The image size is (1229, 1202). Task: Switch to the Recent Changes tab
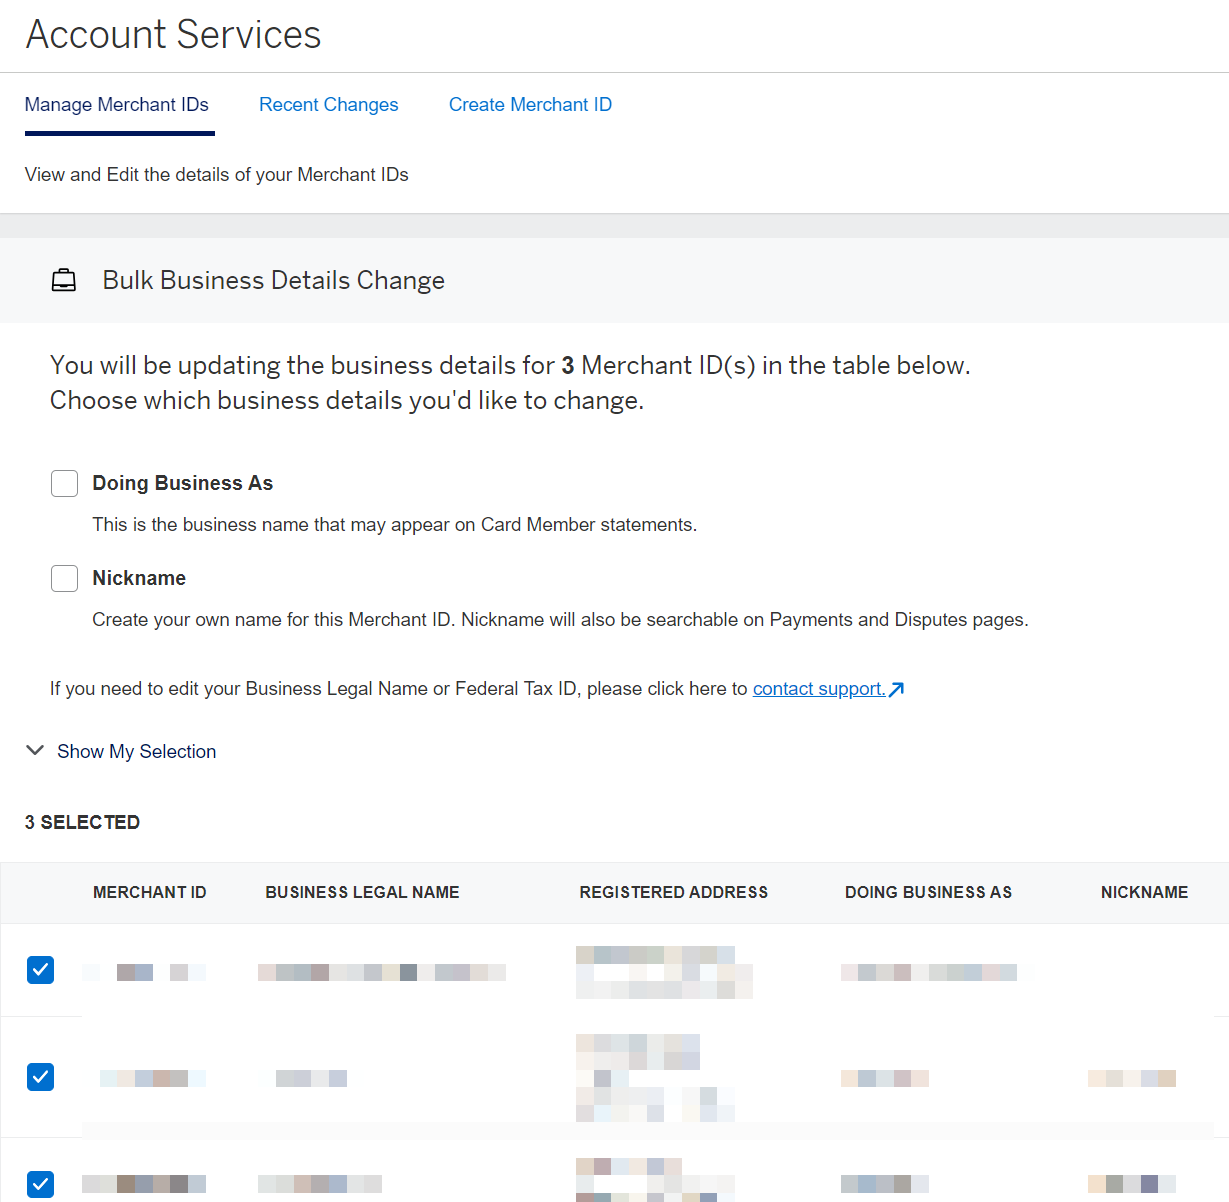point(328,104)
